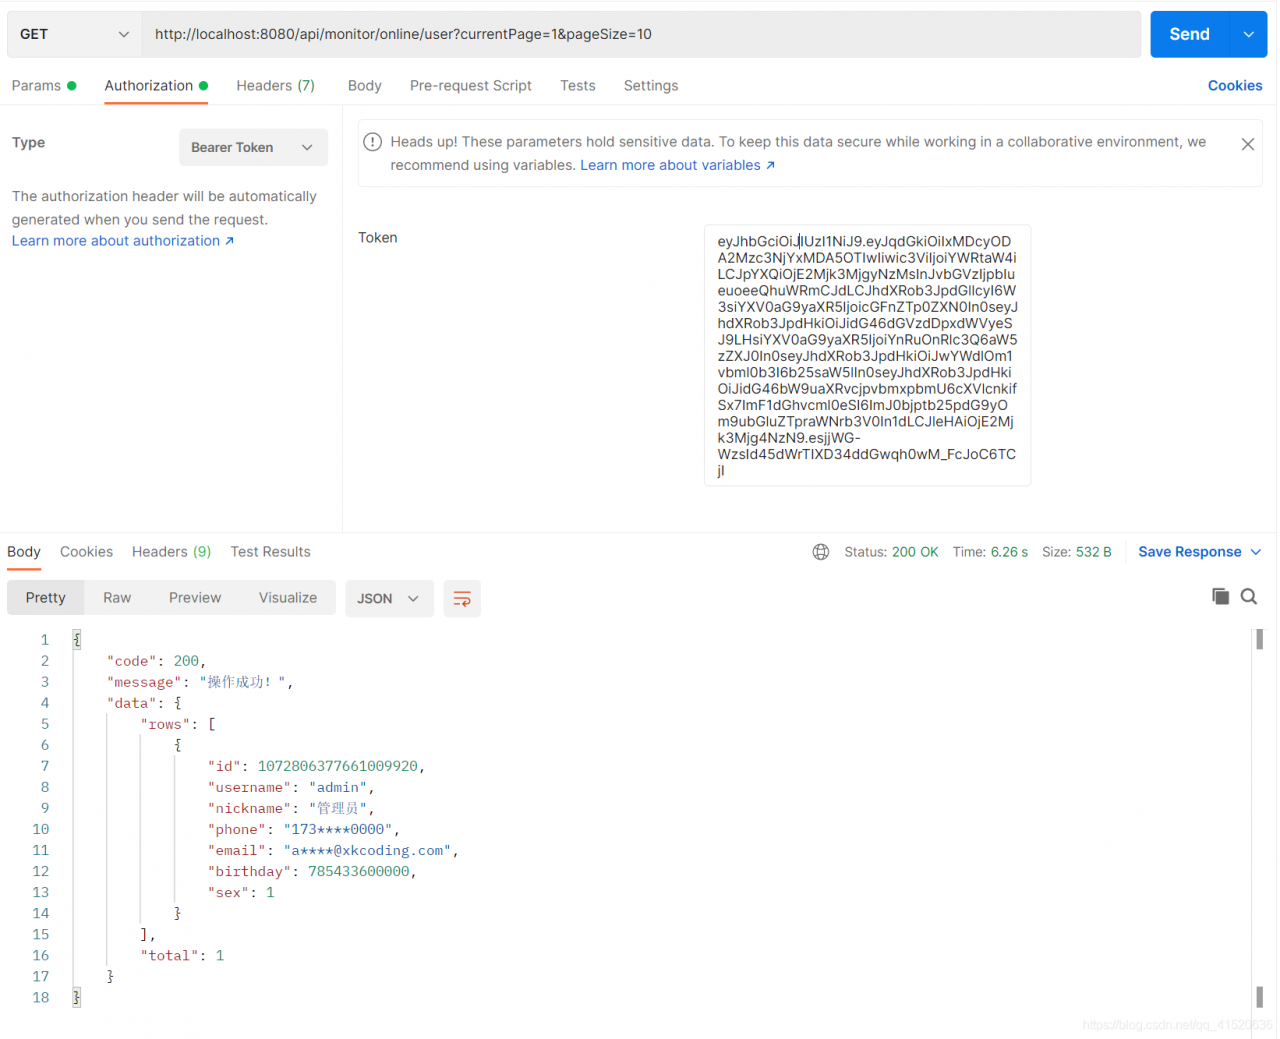Select the Raw response view

tap(117, 598)
